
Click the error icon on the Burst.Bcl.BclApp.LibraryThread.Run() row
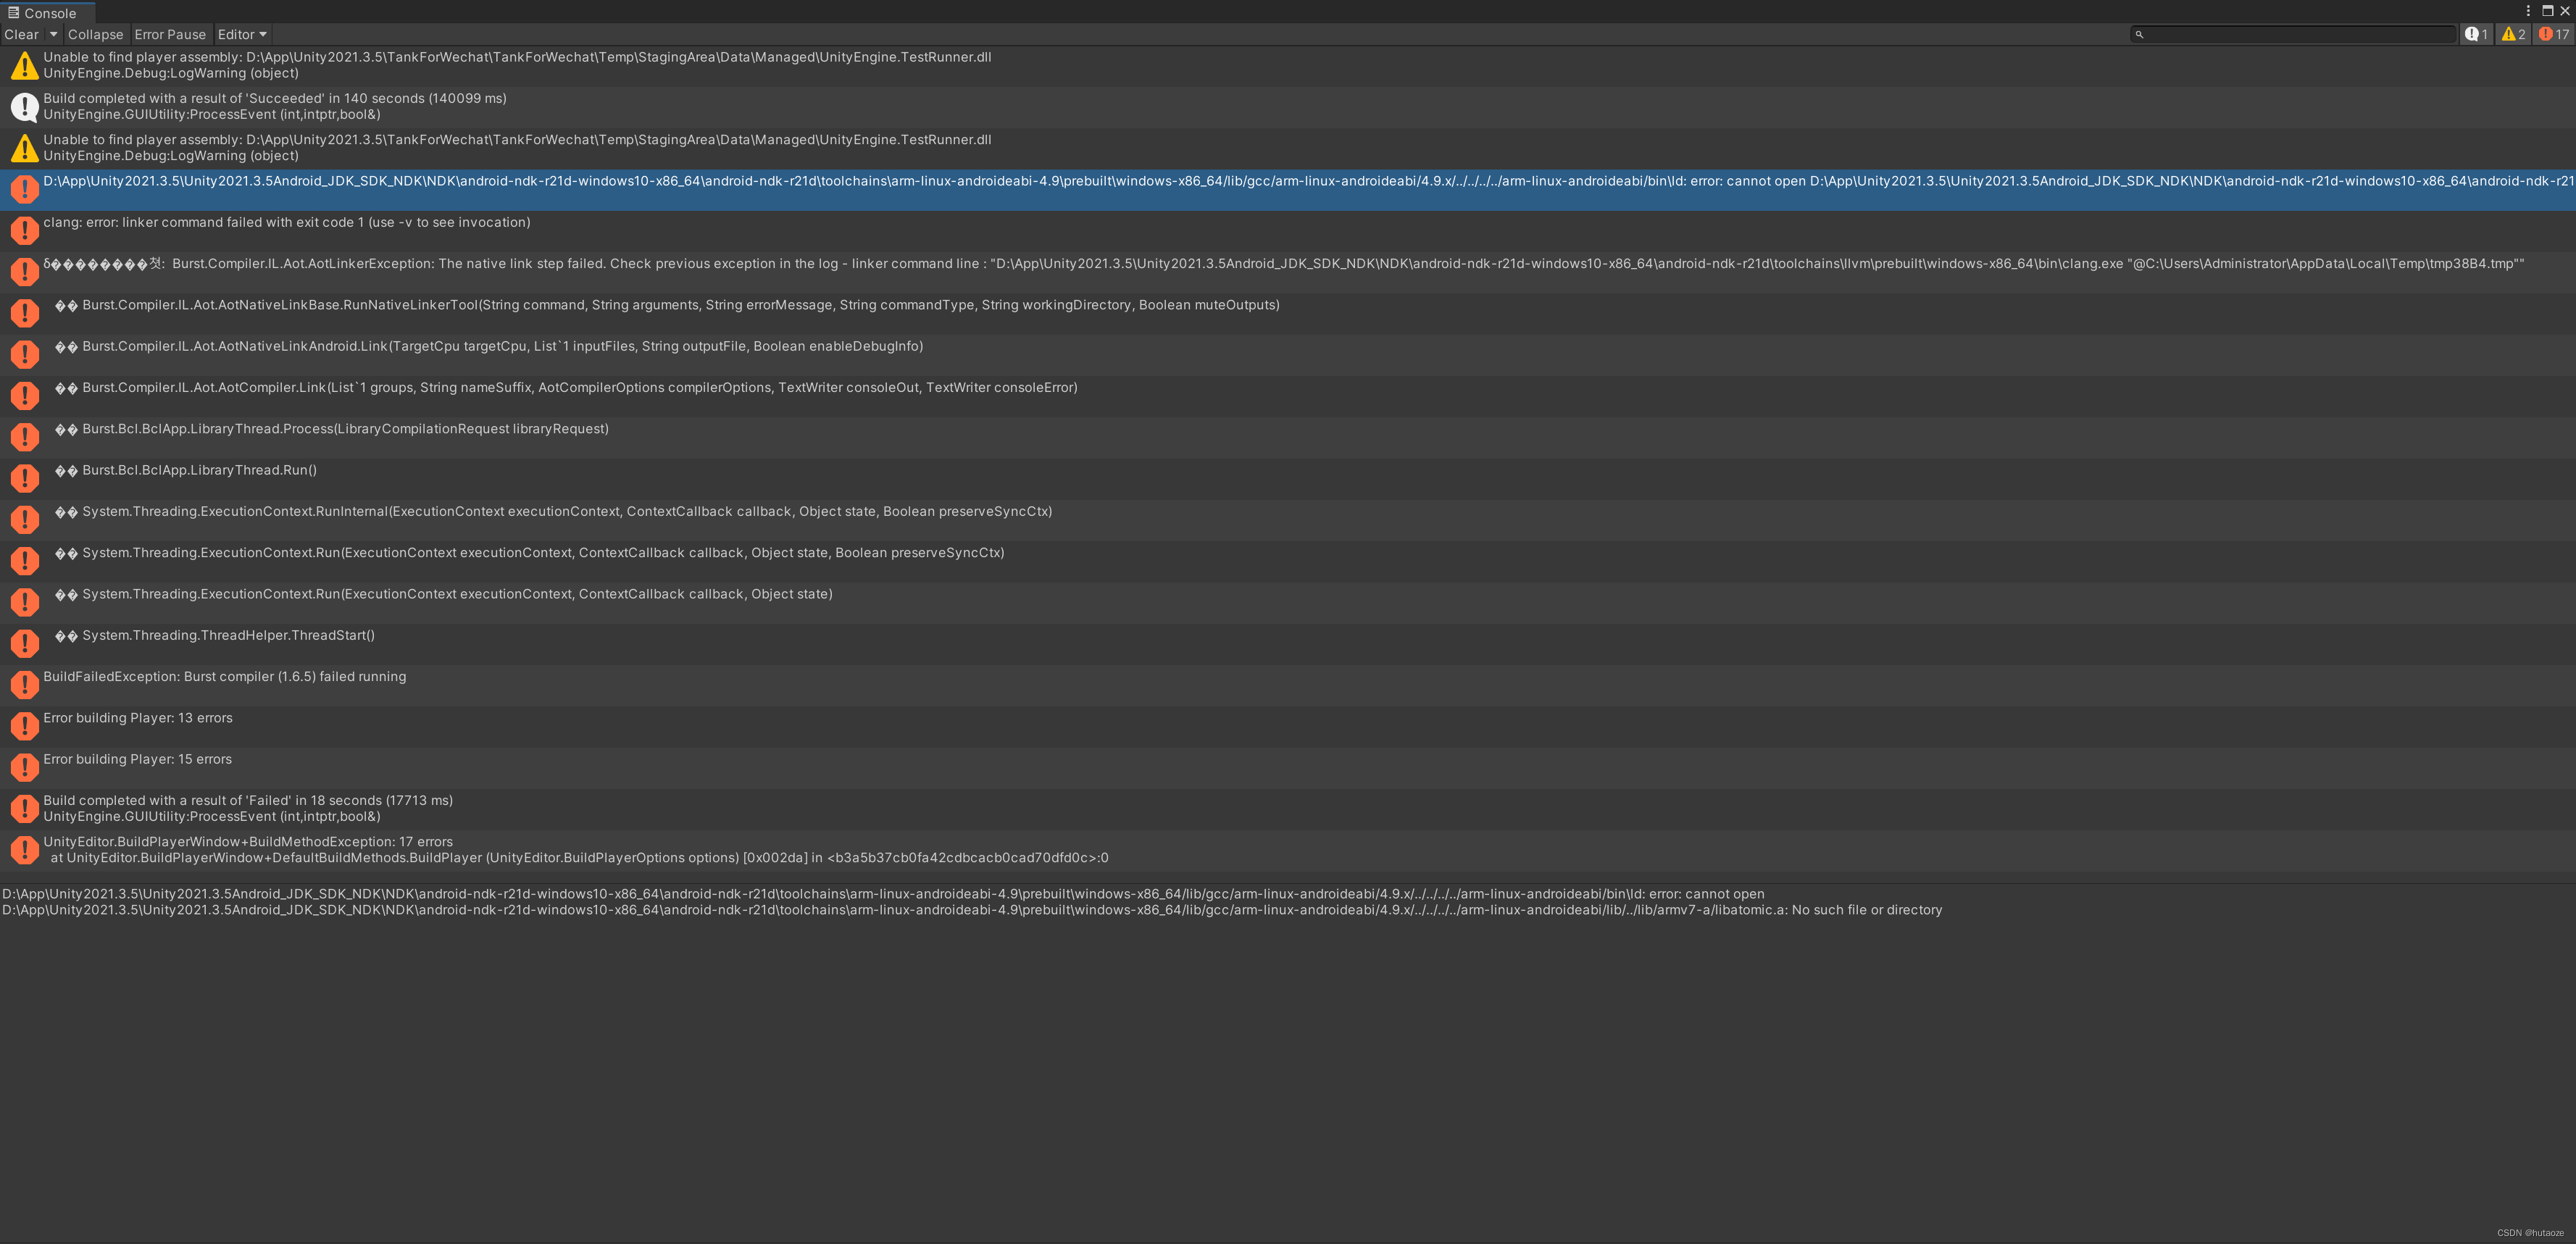click(x=24, y=478)
